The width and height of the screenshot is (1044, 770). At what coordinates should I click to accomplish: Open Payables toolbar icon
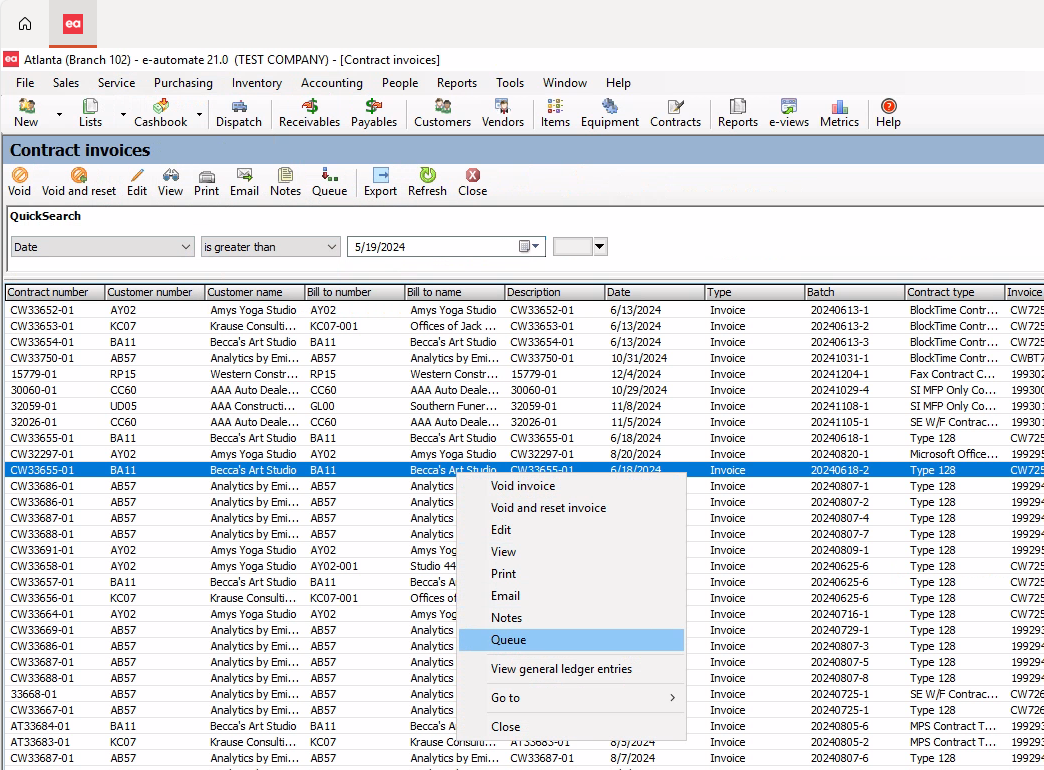[374, 113]
